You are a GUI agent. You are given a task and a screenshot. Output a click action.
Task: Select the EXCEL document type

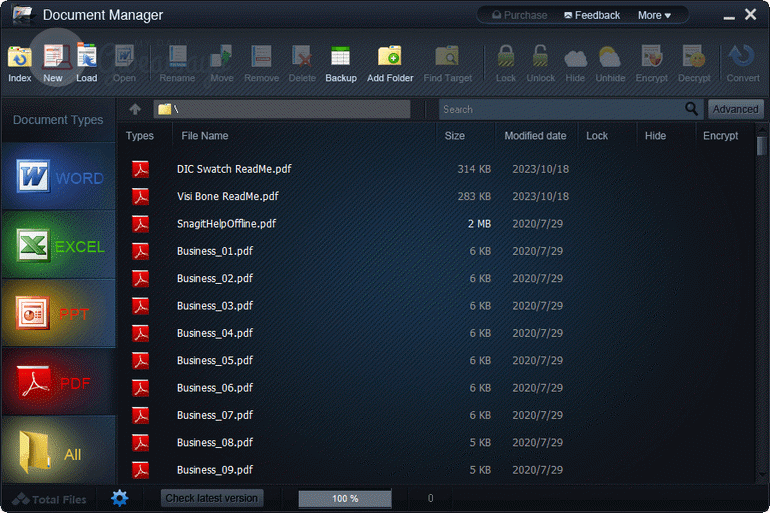pos(59,246)
